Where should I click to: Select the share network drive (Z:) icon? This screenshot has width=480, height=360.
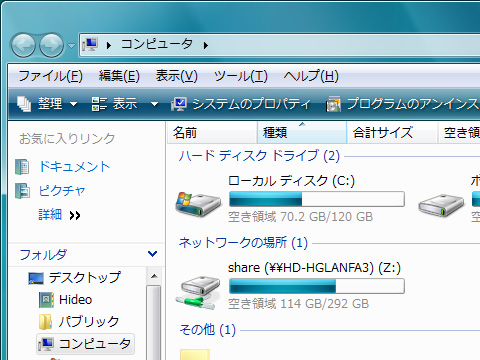pyautogui.click(x=199, y=292)
